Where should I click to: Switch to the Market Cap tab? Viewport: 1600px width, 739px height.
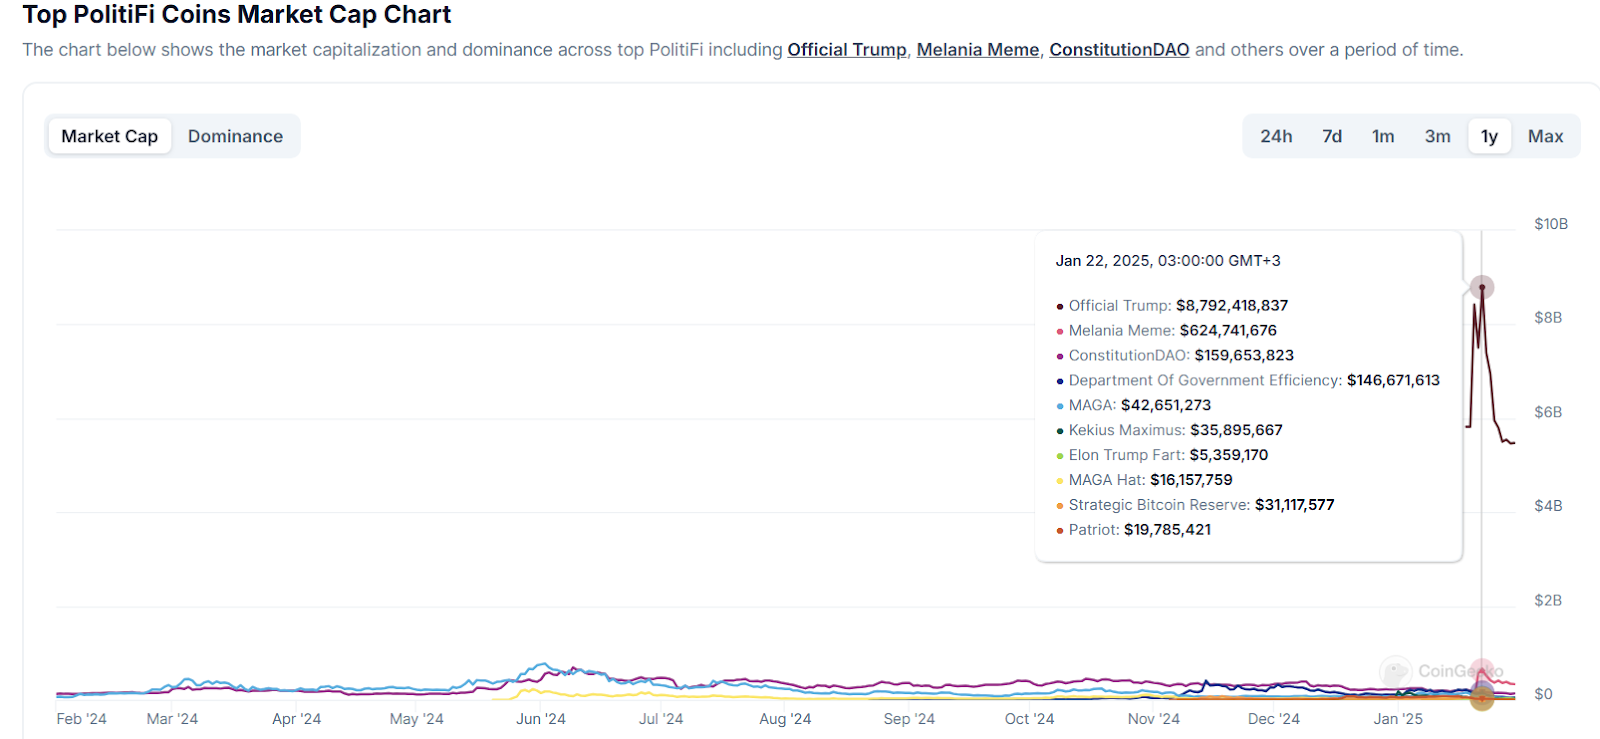[110, 136]
